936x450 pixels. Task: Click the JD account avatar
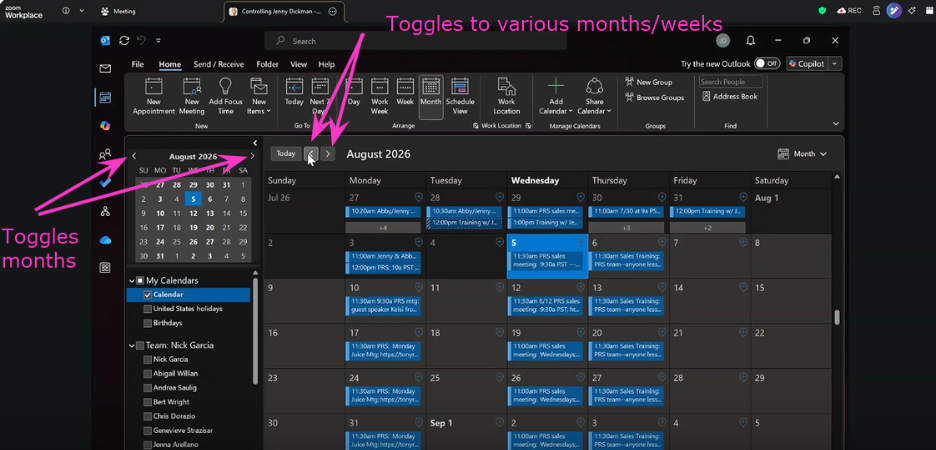tap(723, 41)
